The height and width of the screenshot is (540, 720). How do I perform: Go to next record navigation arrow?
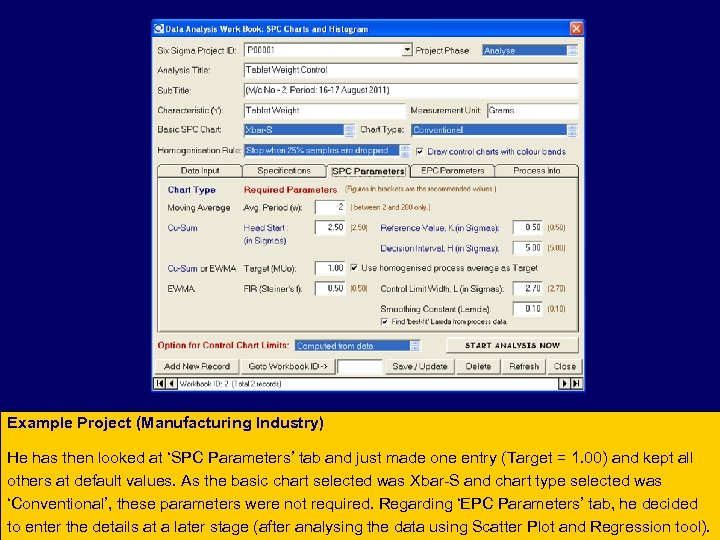tap(564, 383)
